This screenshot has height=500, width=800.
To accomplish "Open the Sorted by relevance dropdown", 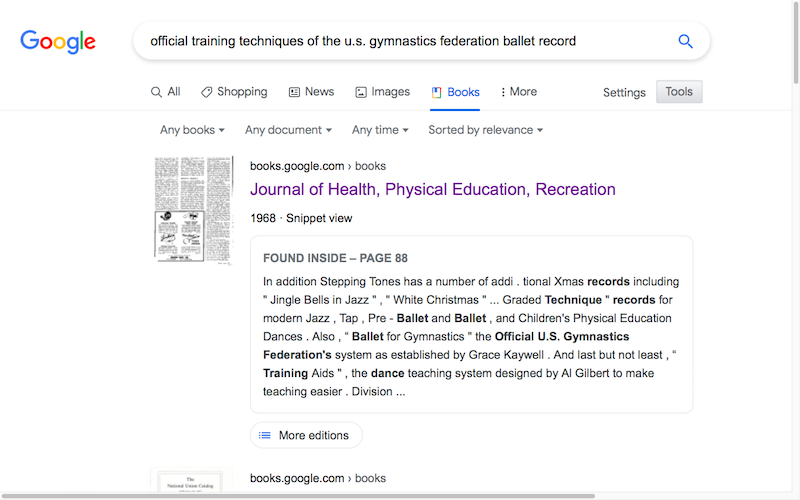I will [x=485, y=130].
